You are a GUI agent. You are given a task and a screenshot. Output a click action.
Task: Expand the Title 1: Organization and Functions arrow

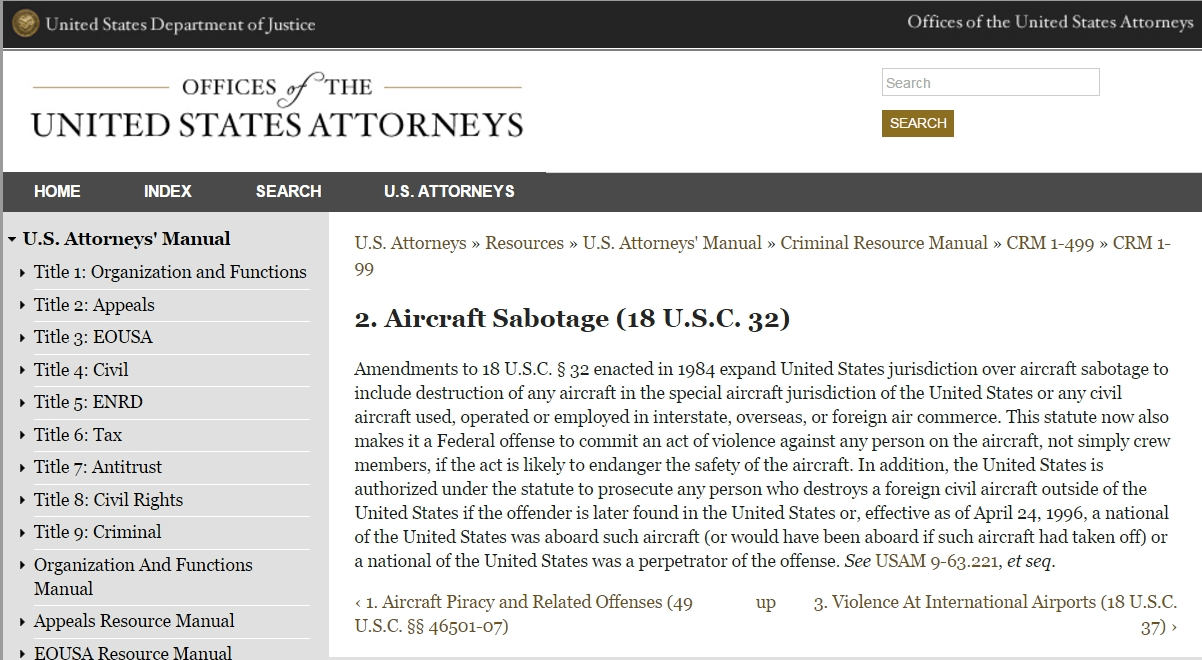[23, 272]
